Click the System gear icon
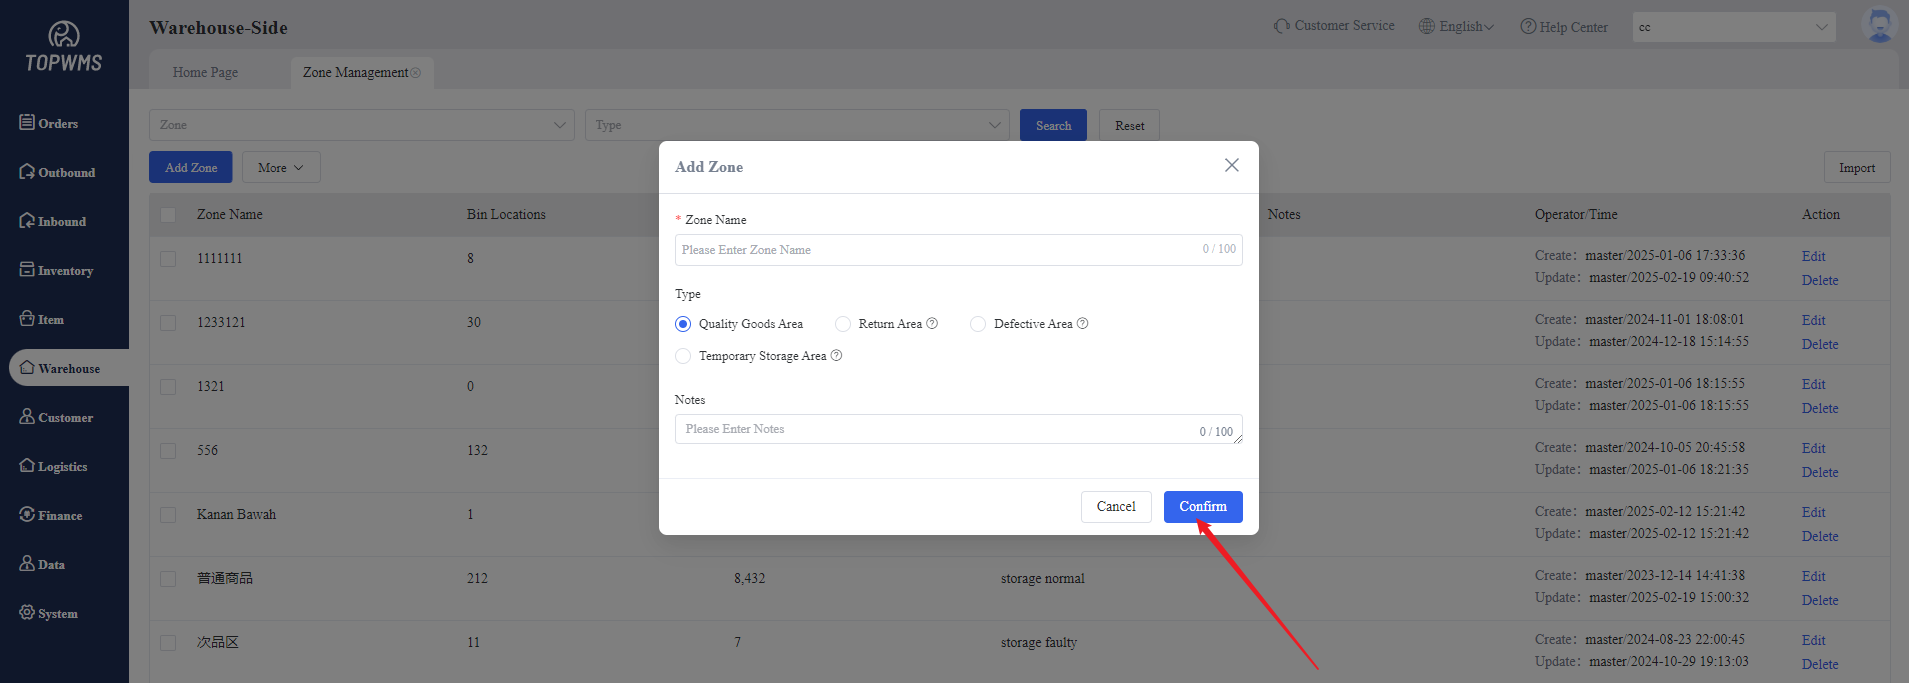This screenshot has height=683, width=1909. [27, 612]
